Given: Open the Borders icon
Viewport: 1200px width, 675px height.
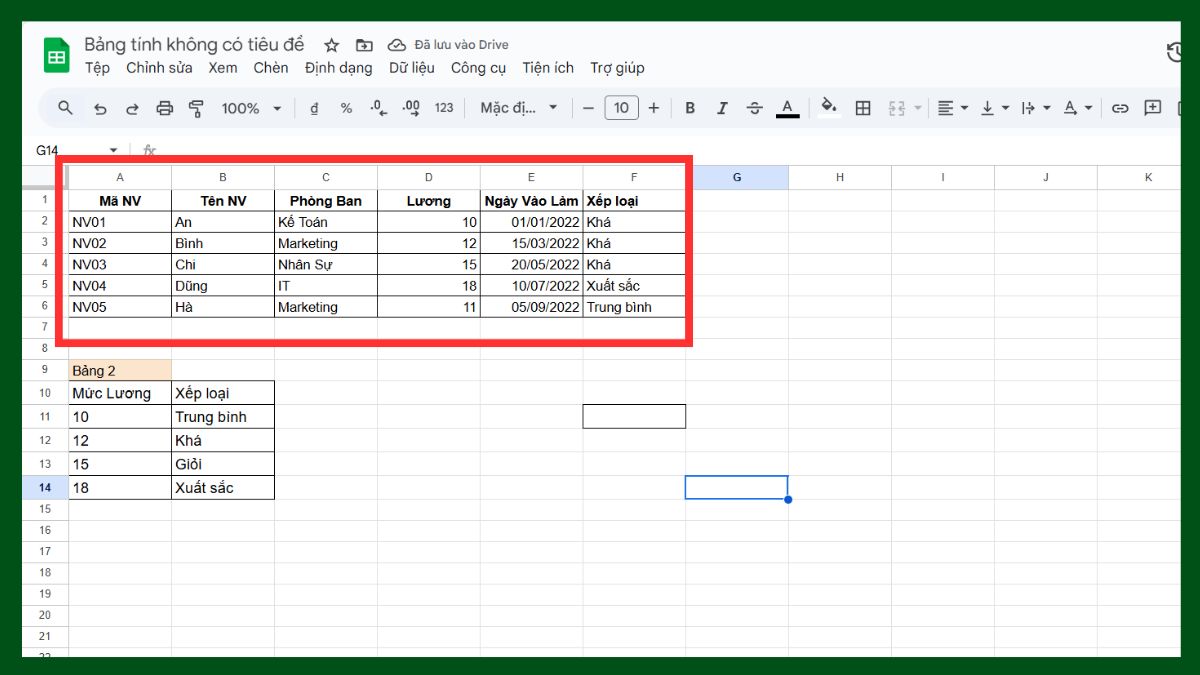Looking at the screenshot, I should [x=862, y=107].
